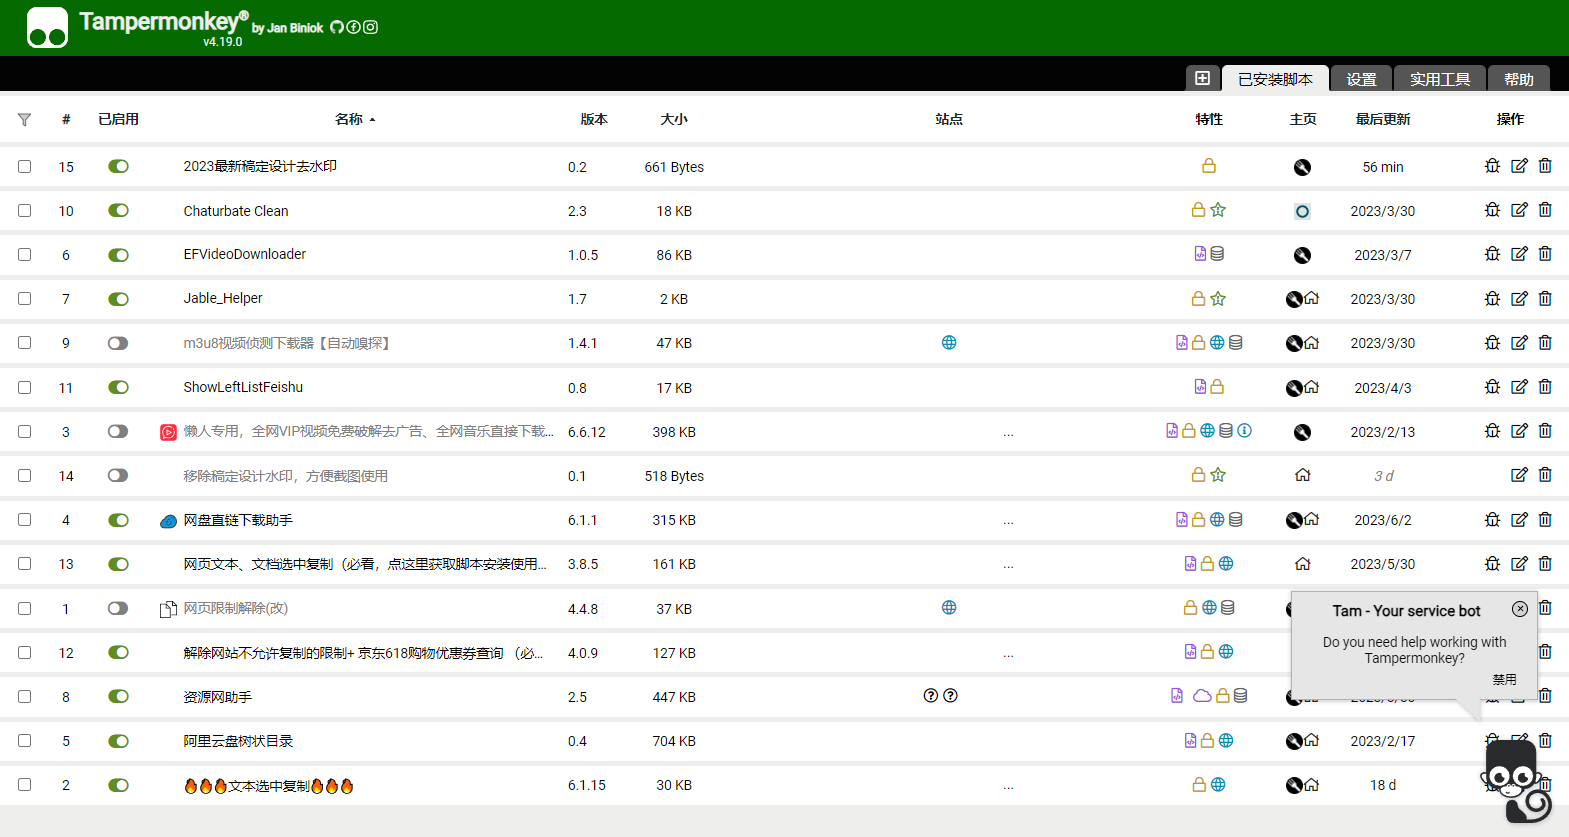Open the Chaturbate Clean script name
The image size is (1569, 837).
coord(236,211)
